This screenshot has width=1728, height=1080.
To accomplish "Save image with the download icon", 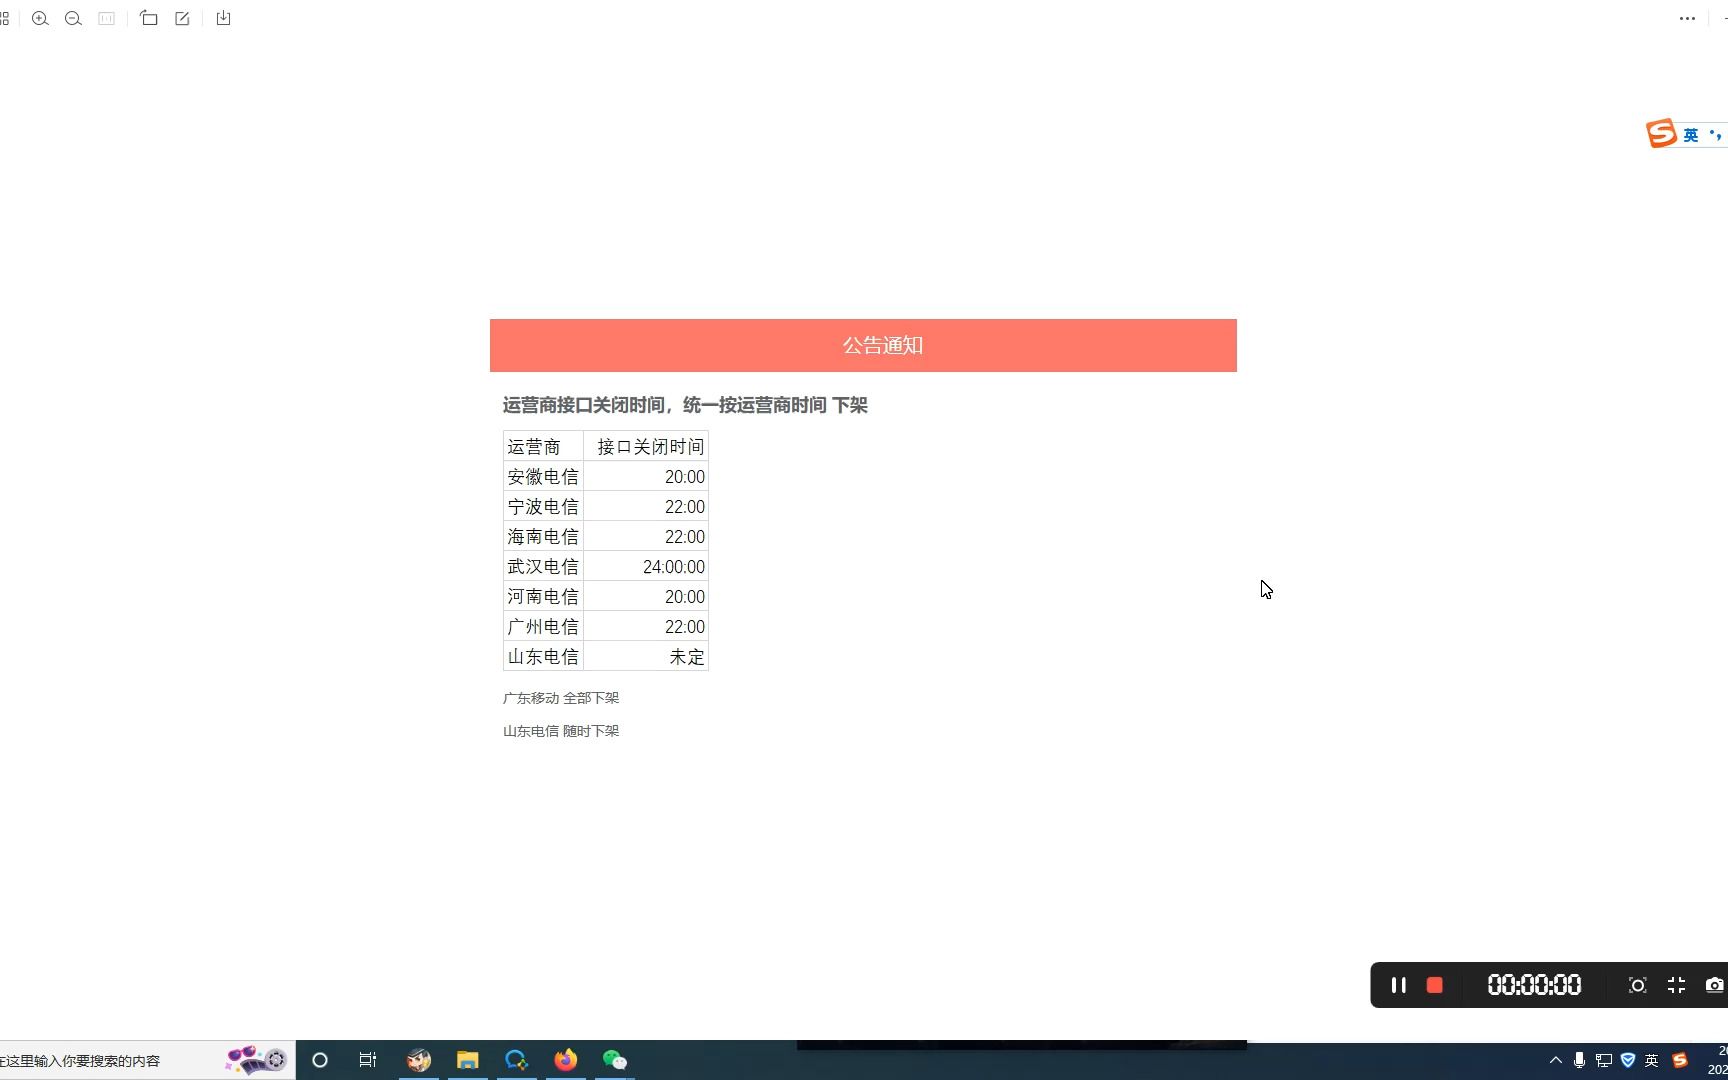I will 224,19.
